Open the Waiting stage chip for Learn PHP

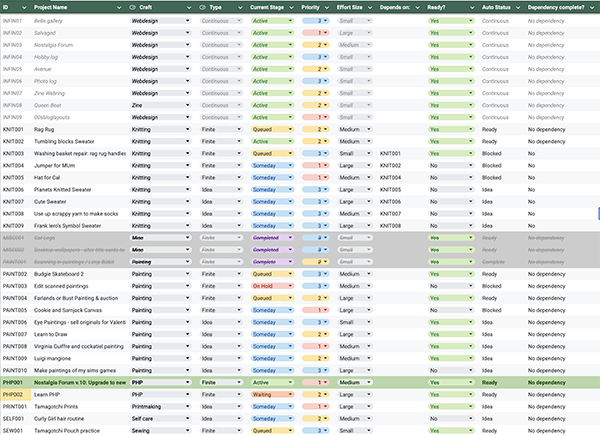tap(270, 395)
